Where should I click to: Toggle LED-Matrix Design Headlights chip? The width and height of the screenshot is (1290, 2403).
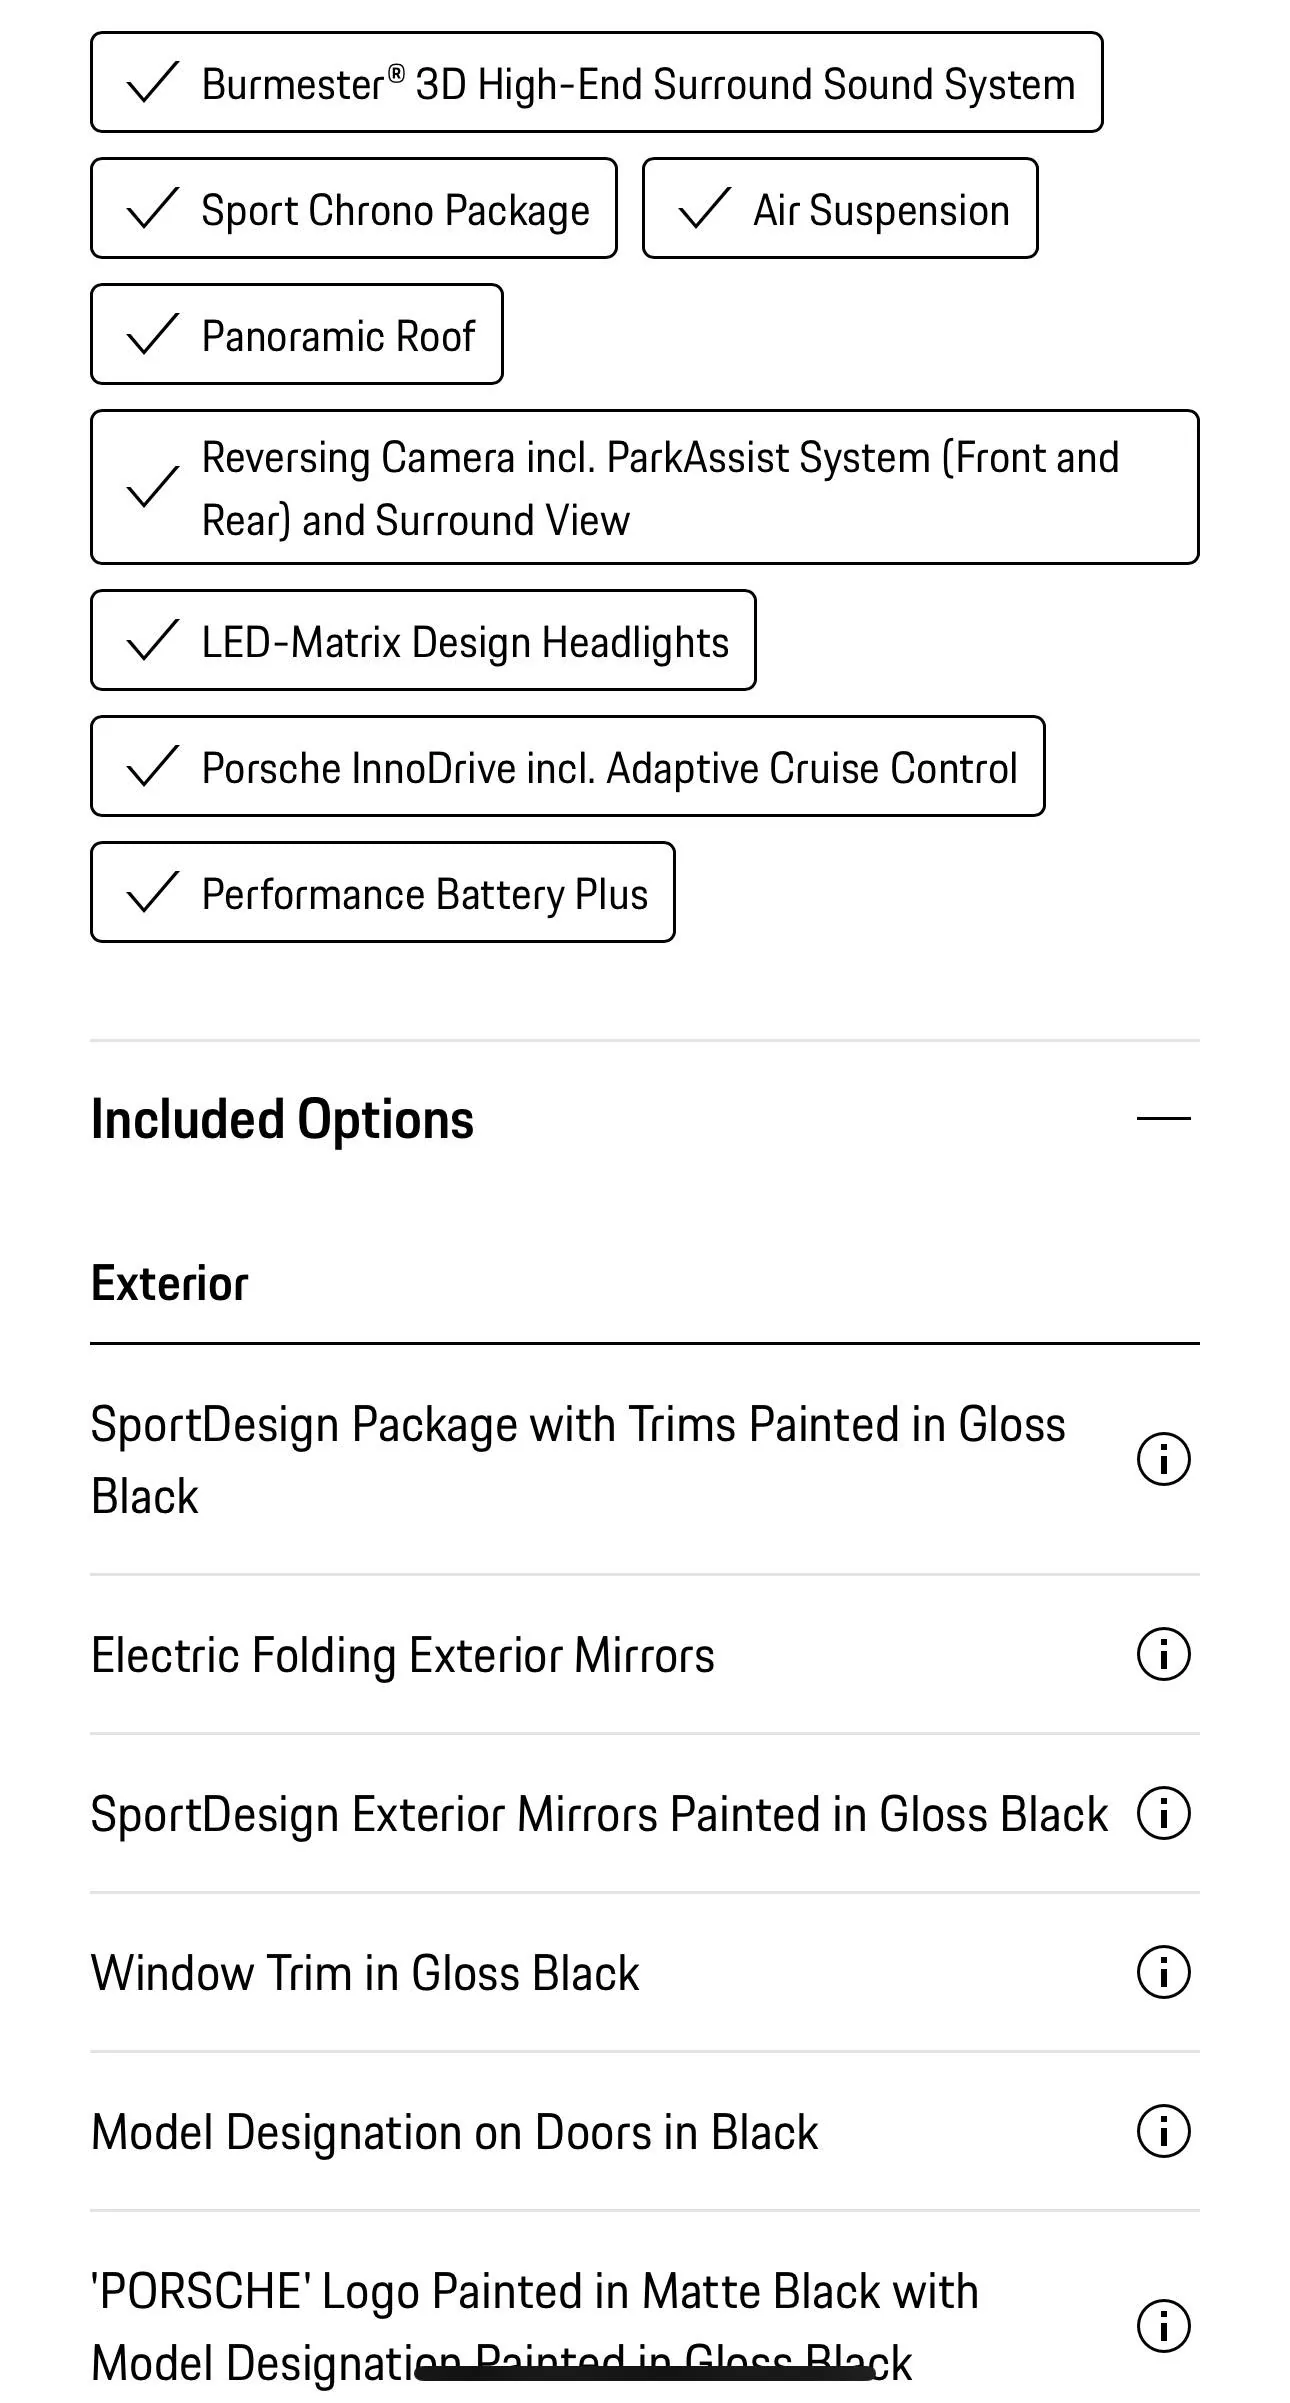(423, 640)
